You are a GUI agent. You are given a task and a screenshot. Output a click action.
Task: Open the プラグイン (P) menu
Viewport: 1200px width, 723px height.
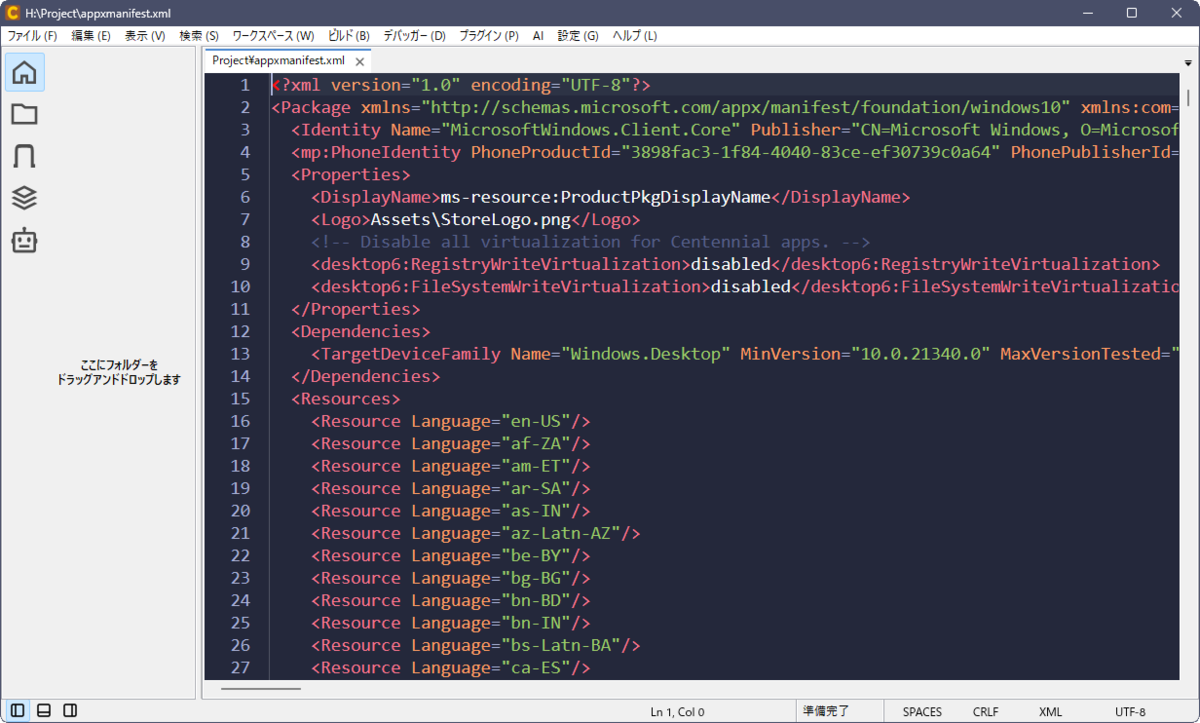[489, 35]
